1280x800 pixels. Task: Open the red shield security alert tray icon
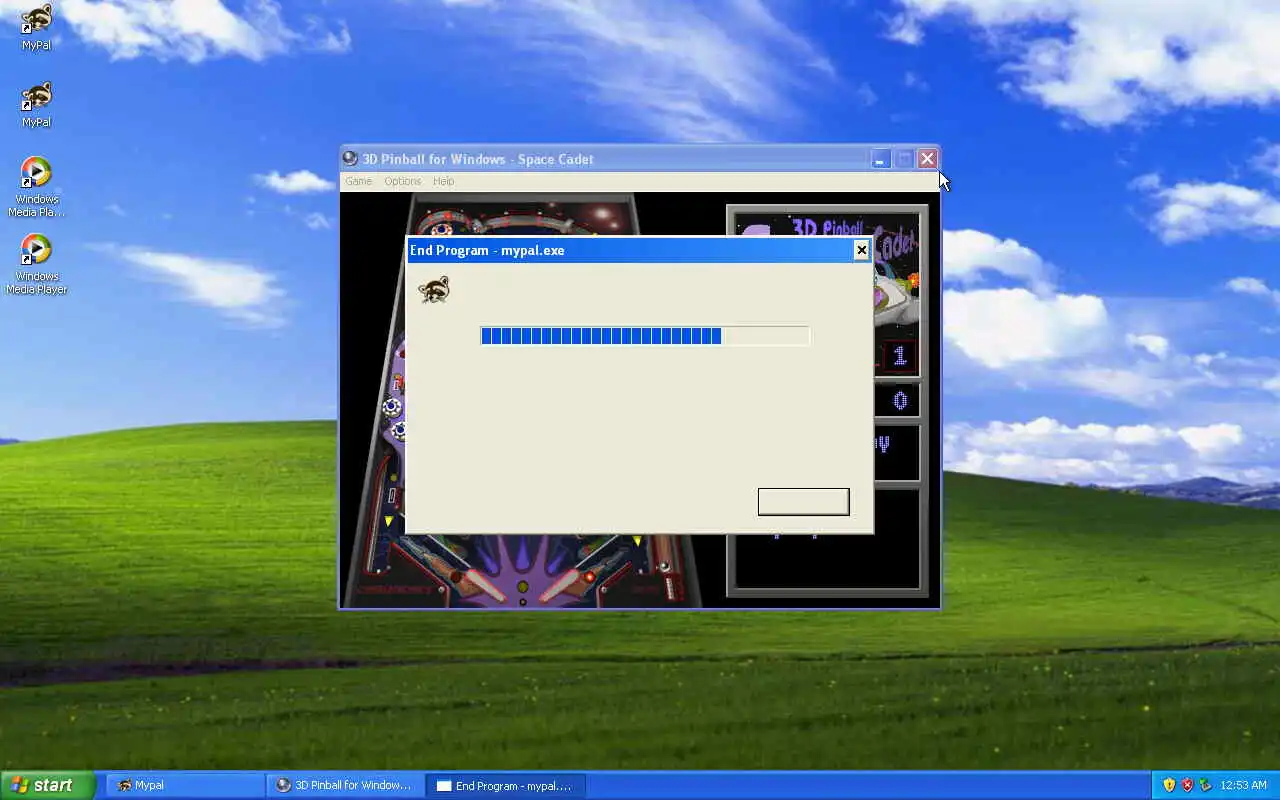[x=1187, y=785]
